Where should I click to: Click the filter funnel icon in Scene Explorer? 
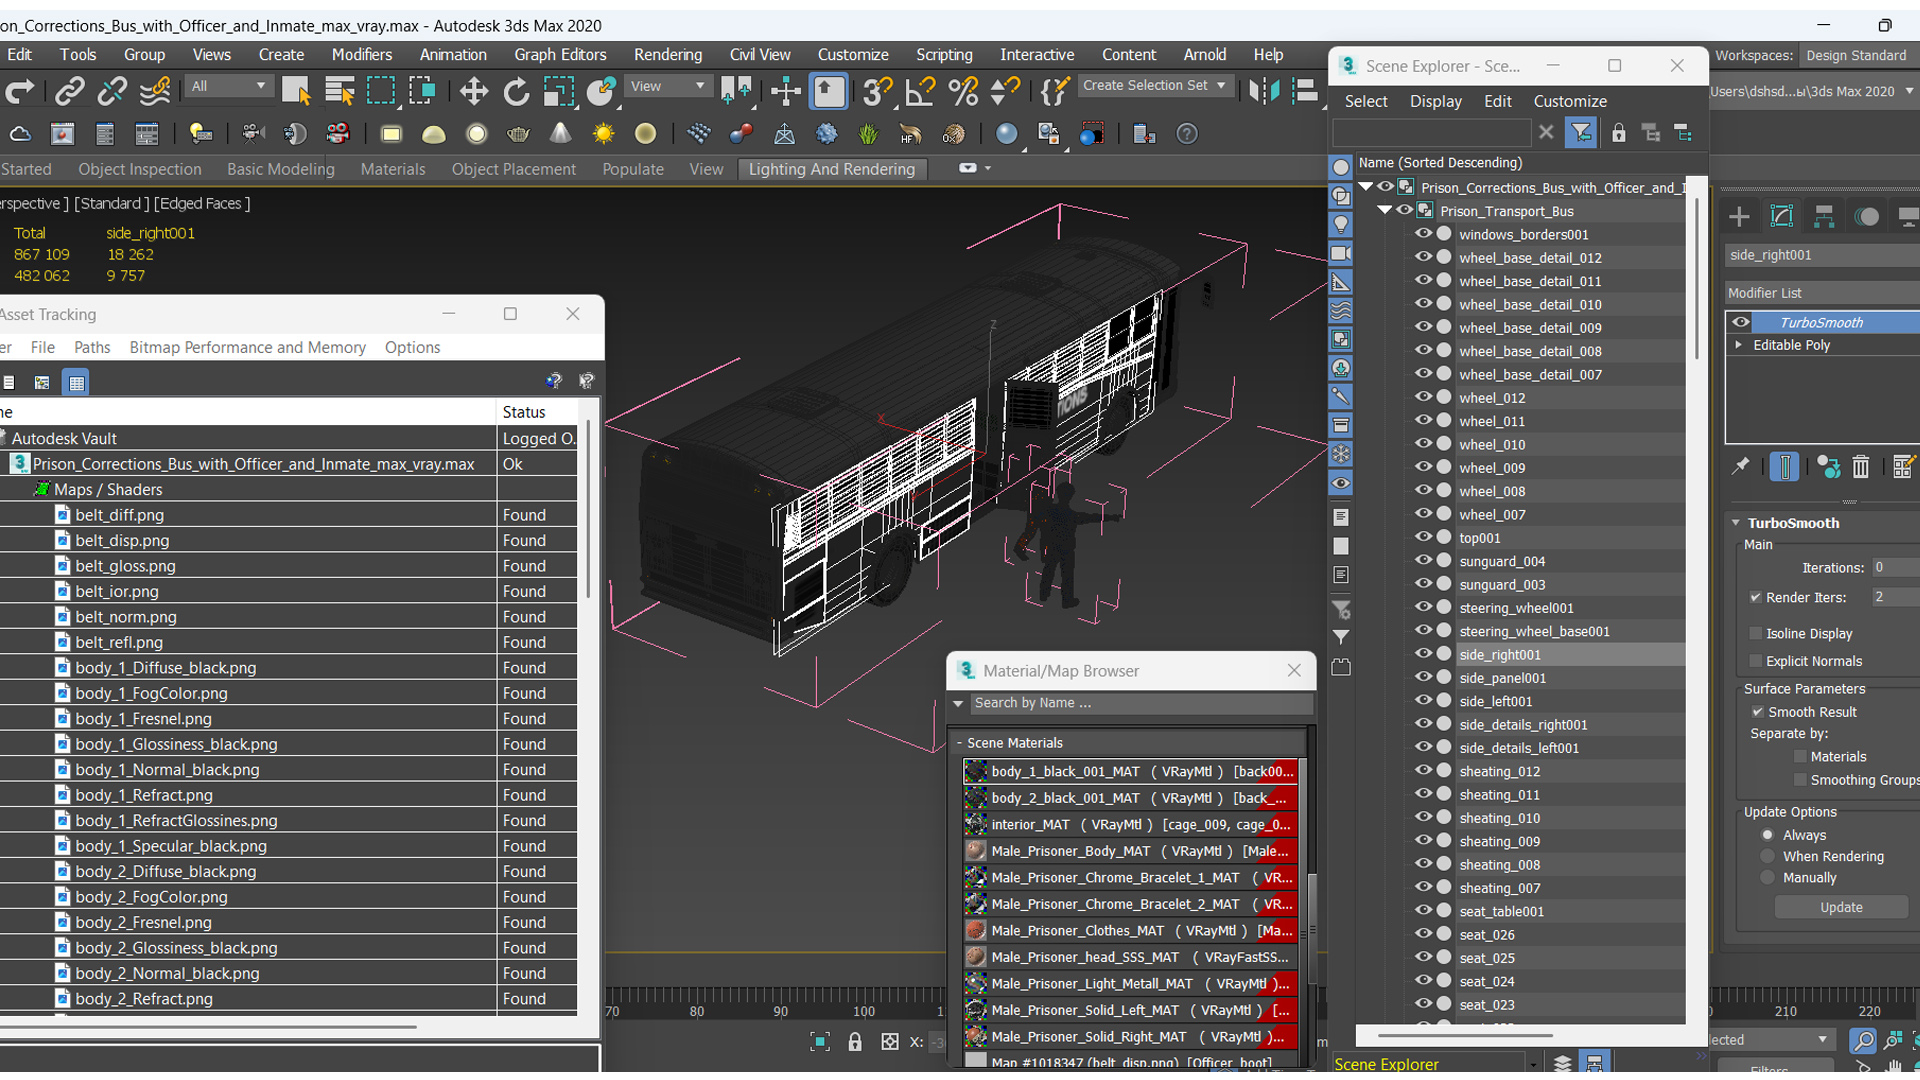1581,132
